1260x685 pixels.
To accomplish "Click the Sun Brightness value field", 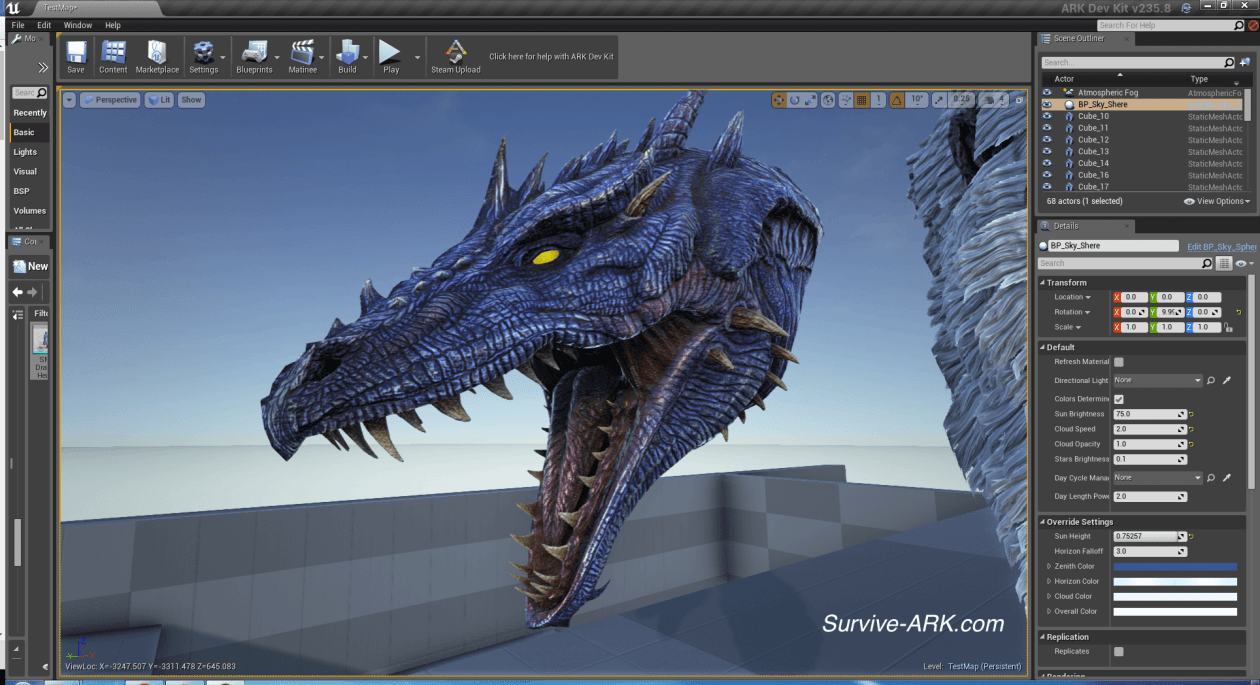I will click(x=1146, y=414).
